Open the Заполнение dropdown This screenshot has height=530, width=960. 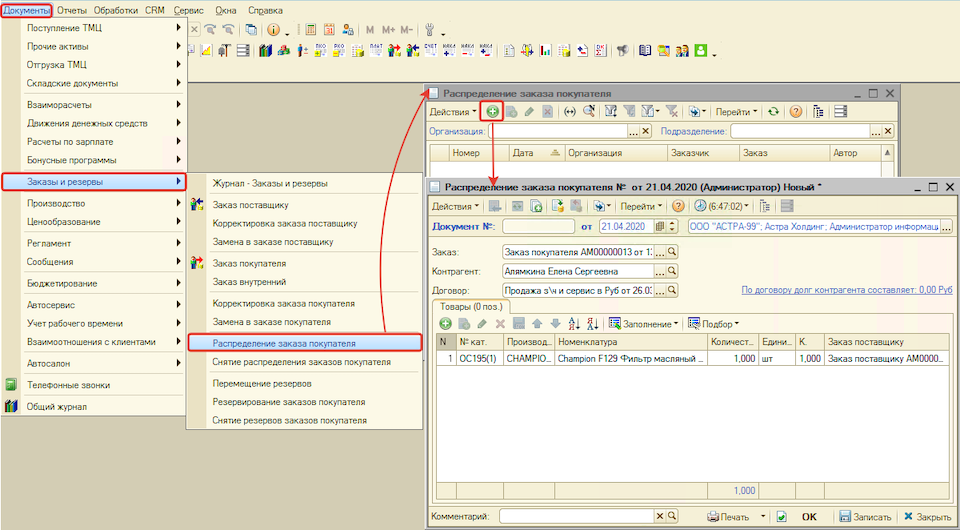click(643, 324)
